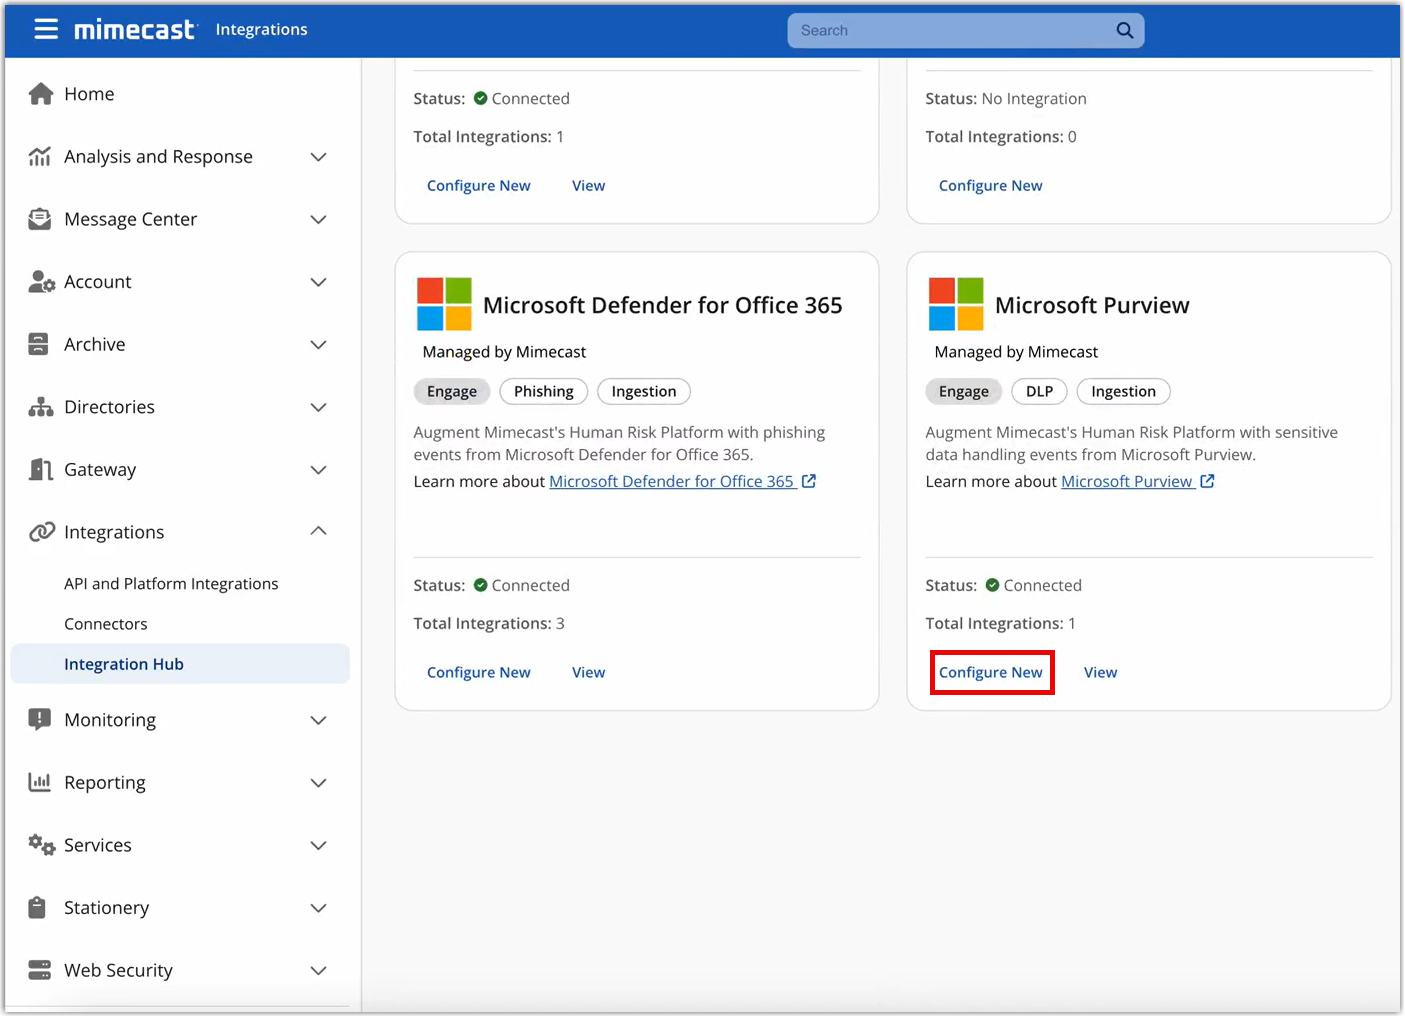Open the hamburger navigation menu
The width and height of the screenshot is (1405, 1017).
click(46, 29)
